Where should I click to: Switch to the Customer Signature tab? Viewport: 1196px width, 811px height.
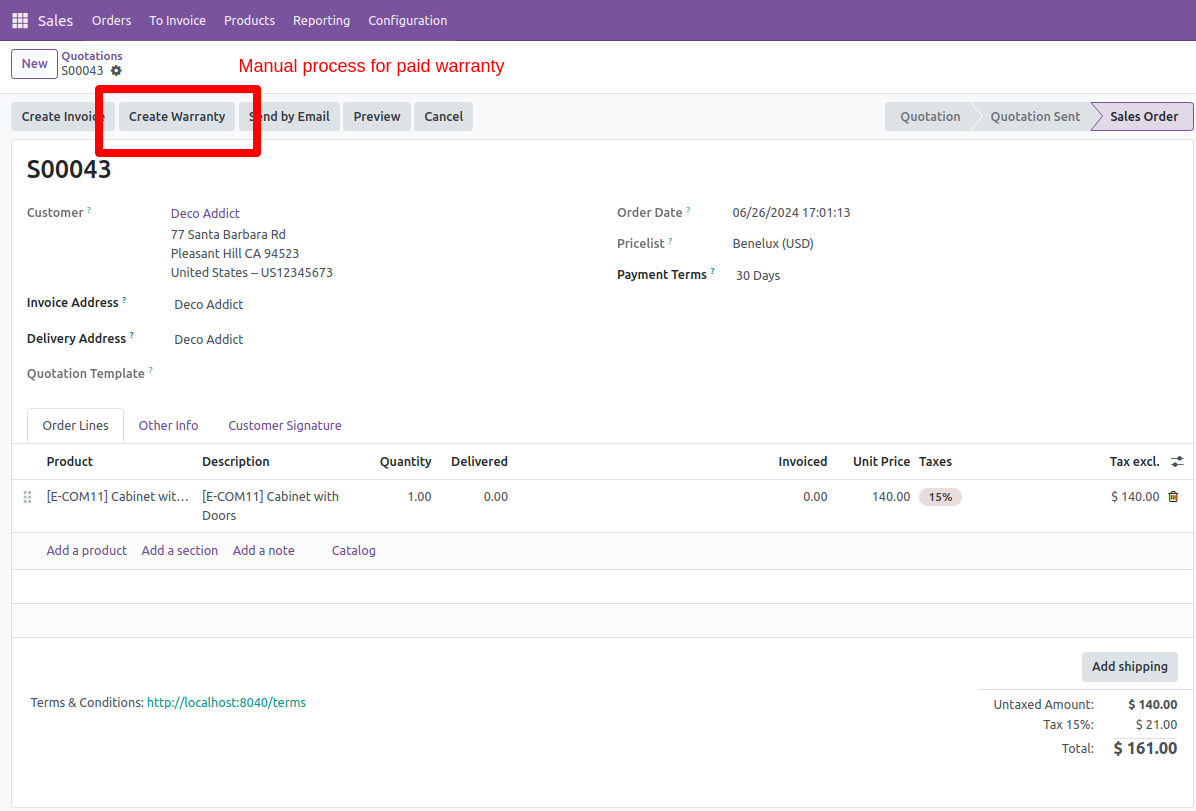pos(284,425)
